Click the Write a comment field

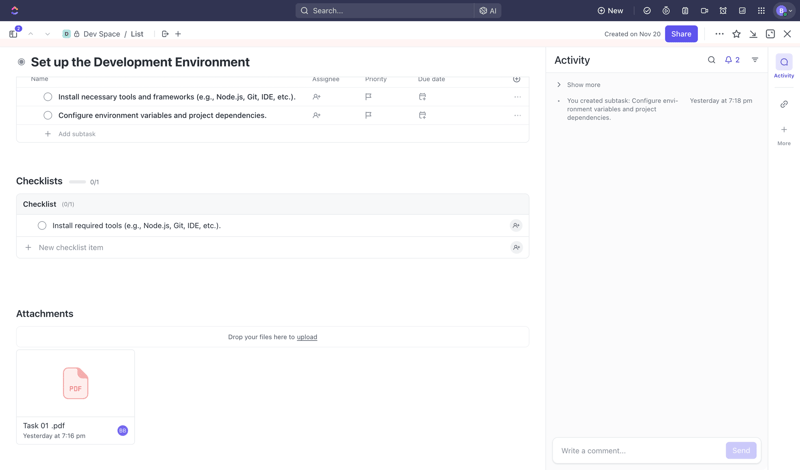pyautogui.click(x=641, y=451)
